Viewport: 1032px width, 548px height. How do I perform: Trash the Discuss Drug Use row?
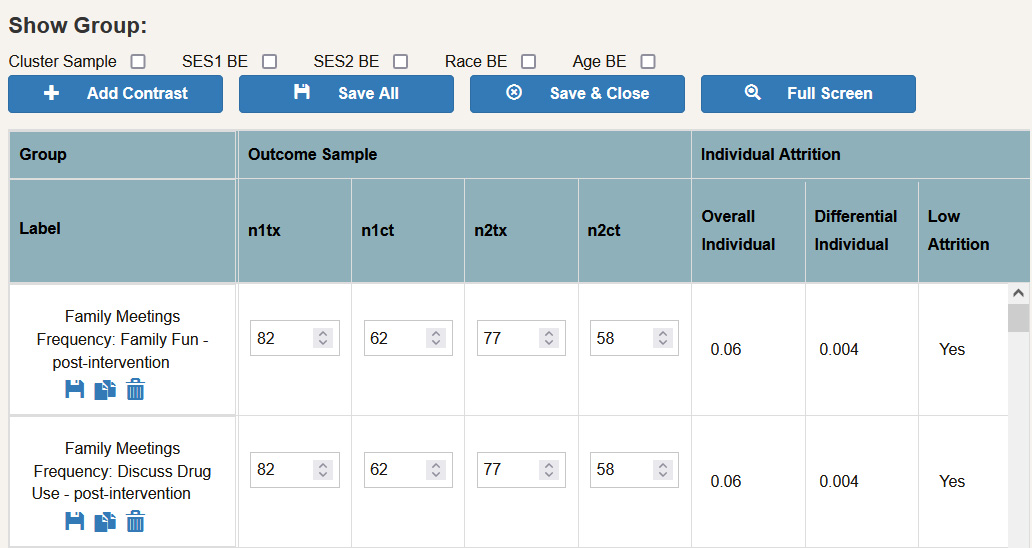pyautogui.click(x=136, y=522)
